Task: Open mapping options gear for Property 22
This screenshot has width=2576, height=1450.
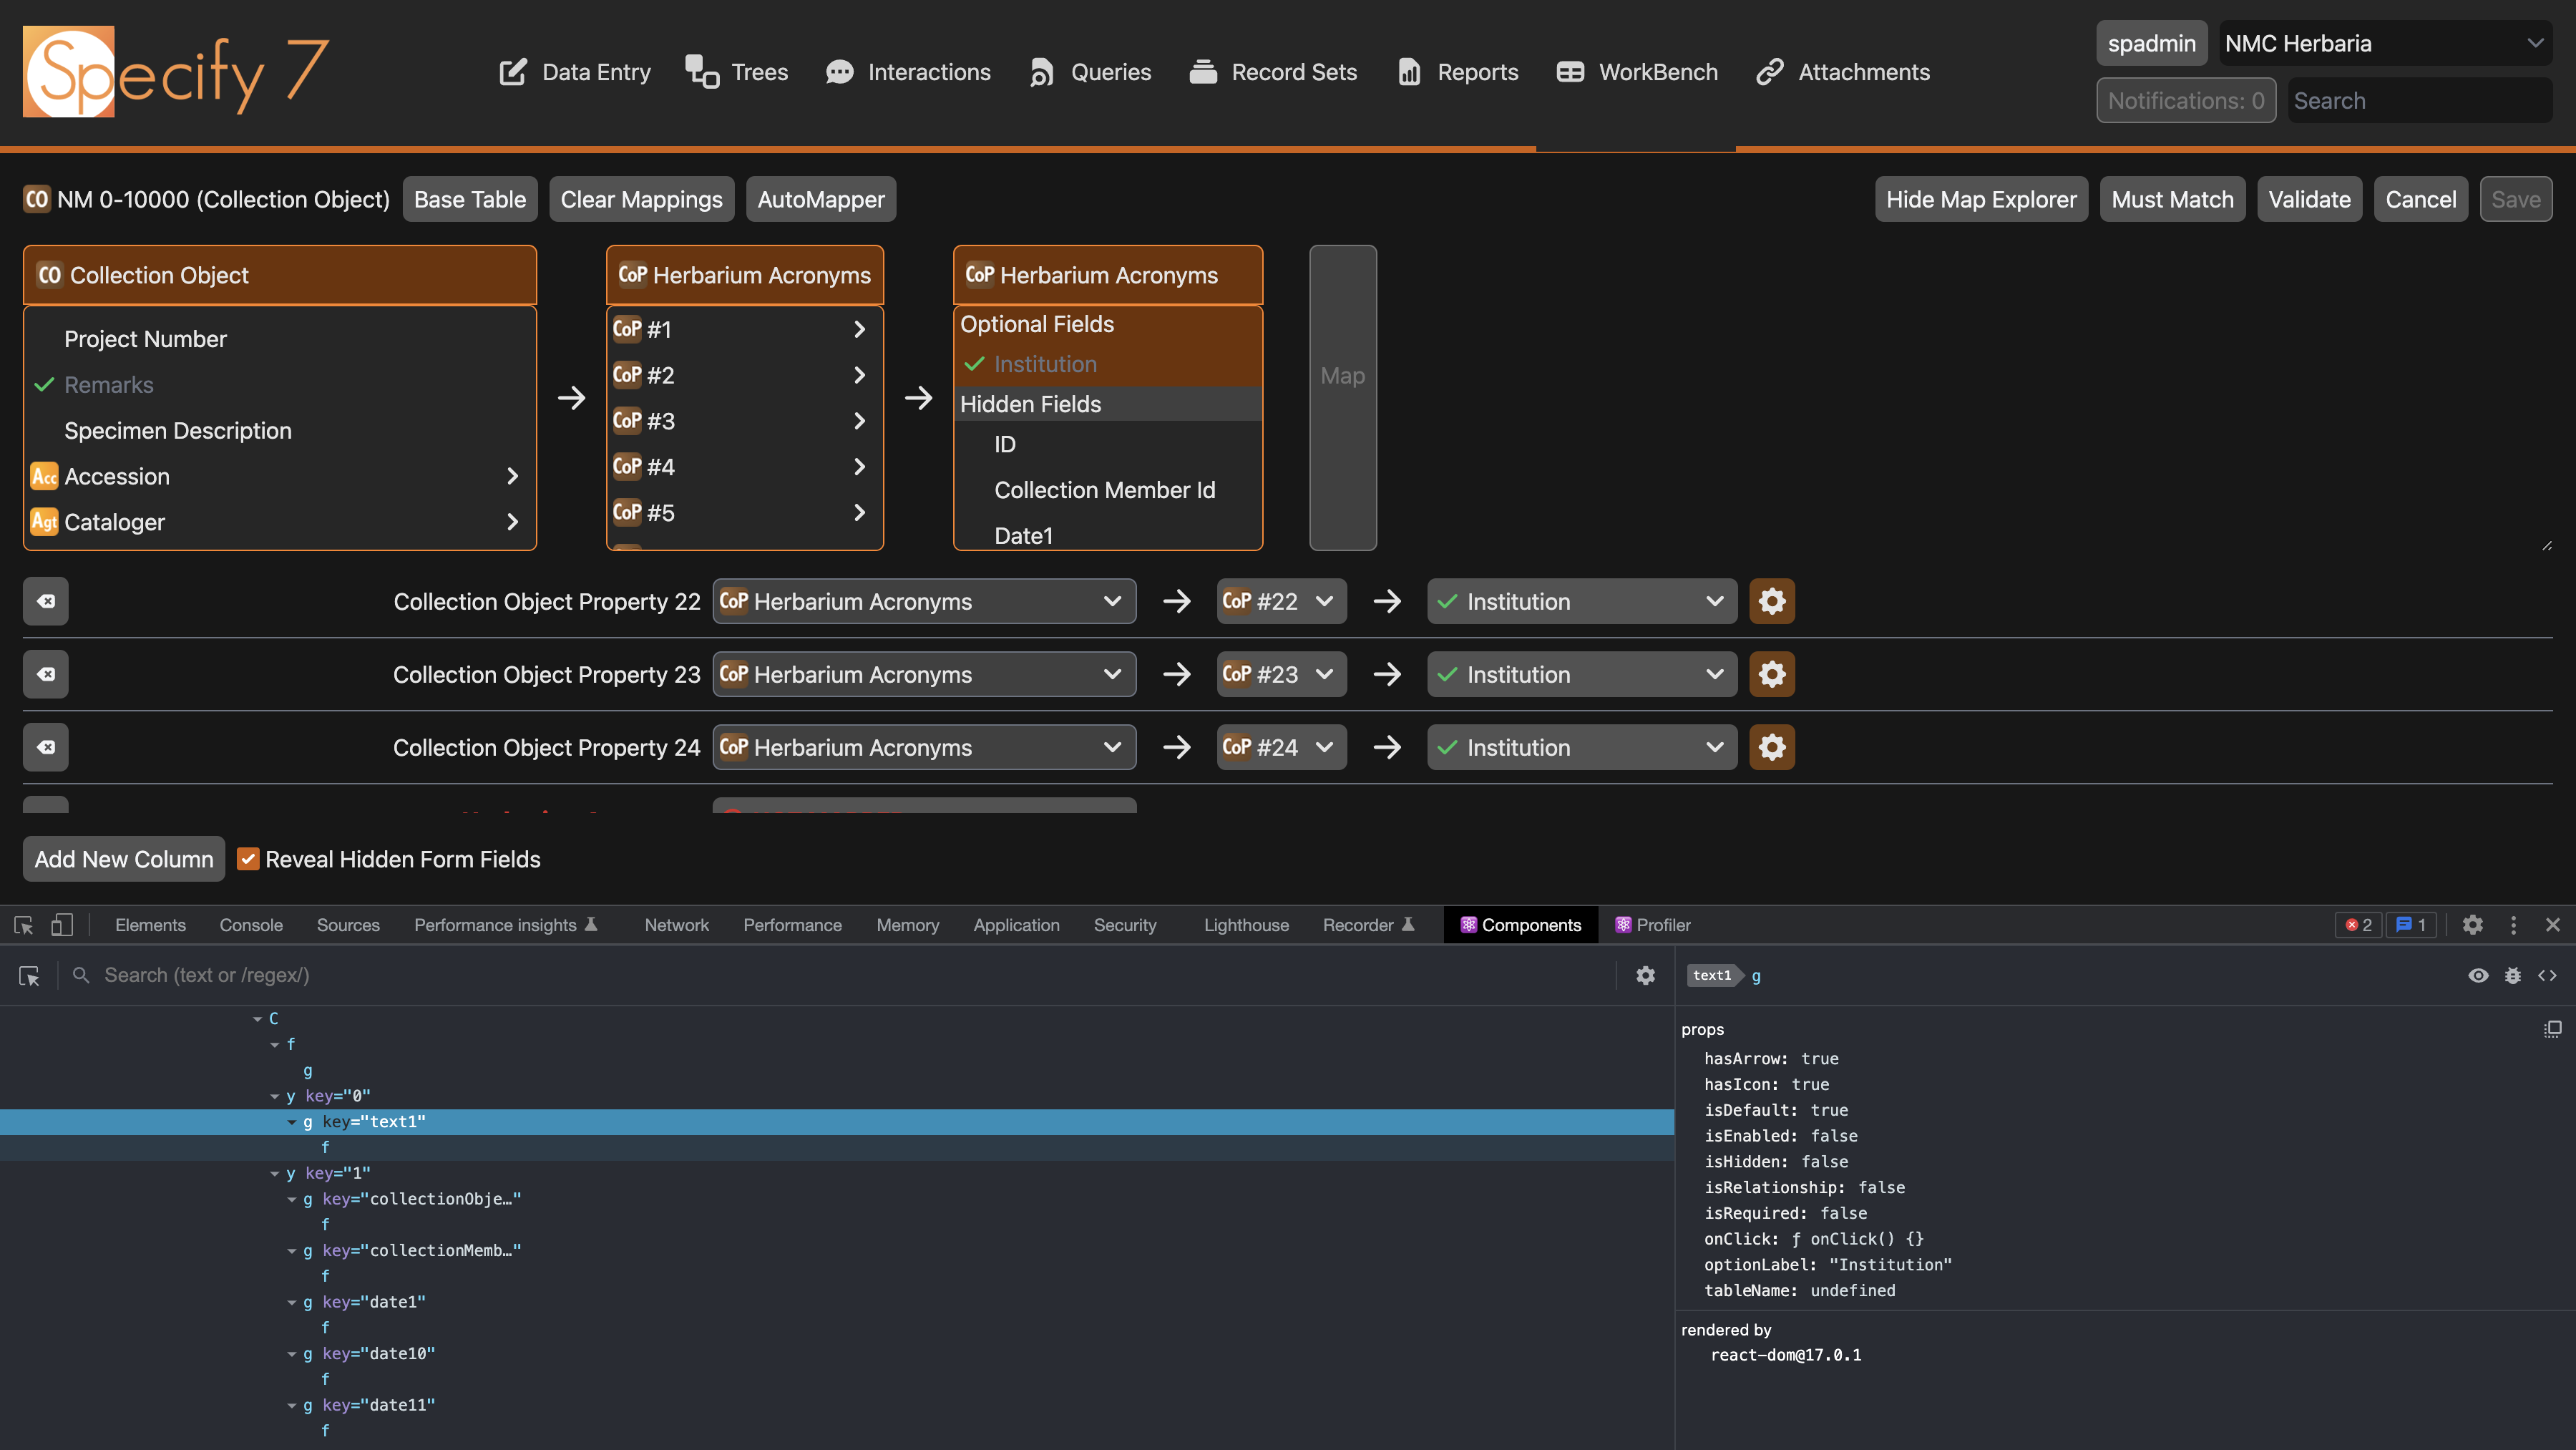Action: pyautogui.click(x=1771, y=601)
